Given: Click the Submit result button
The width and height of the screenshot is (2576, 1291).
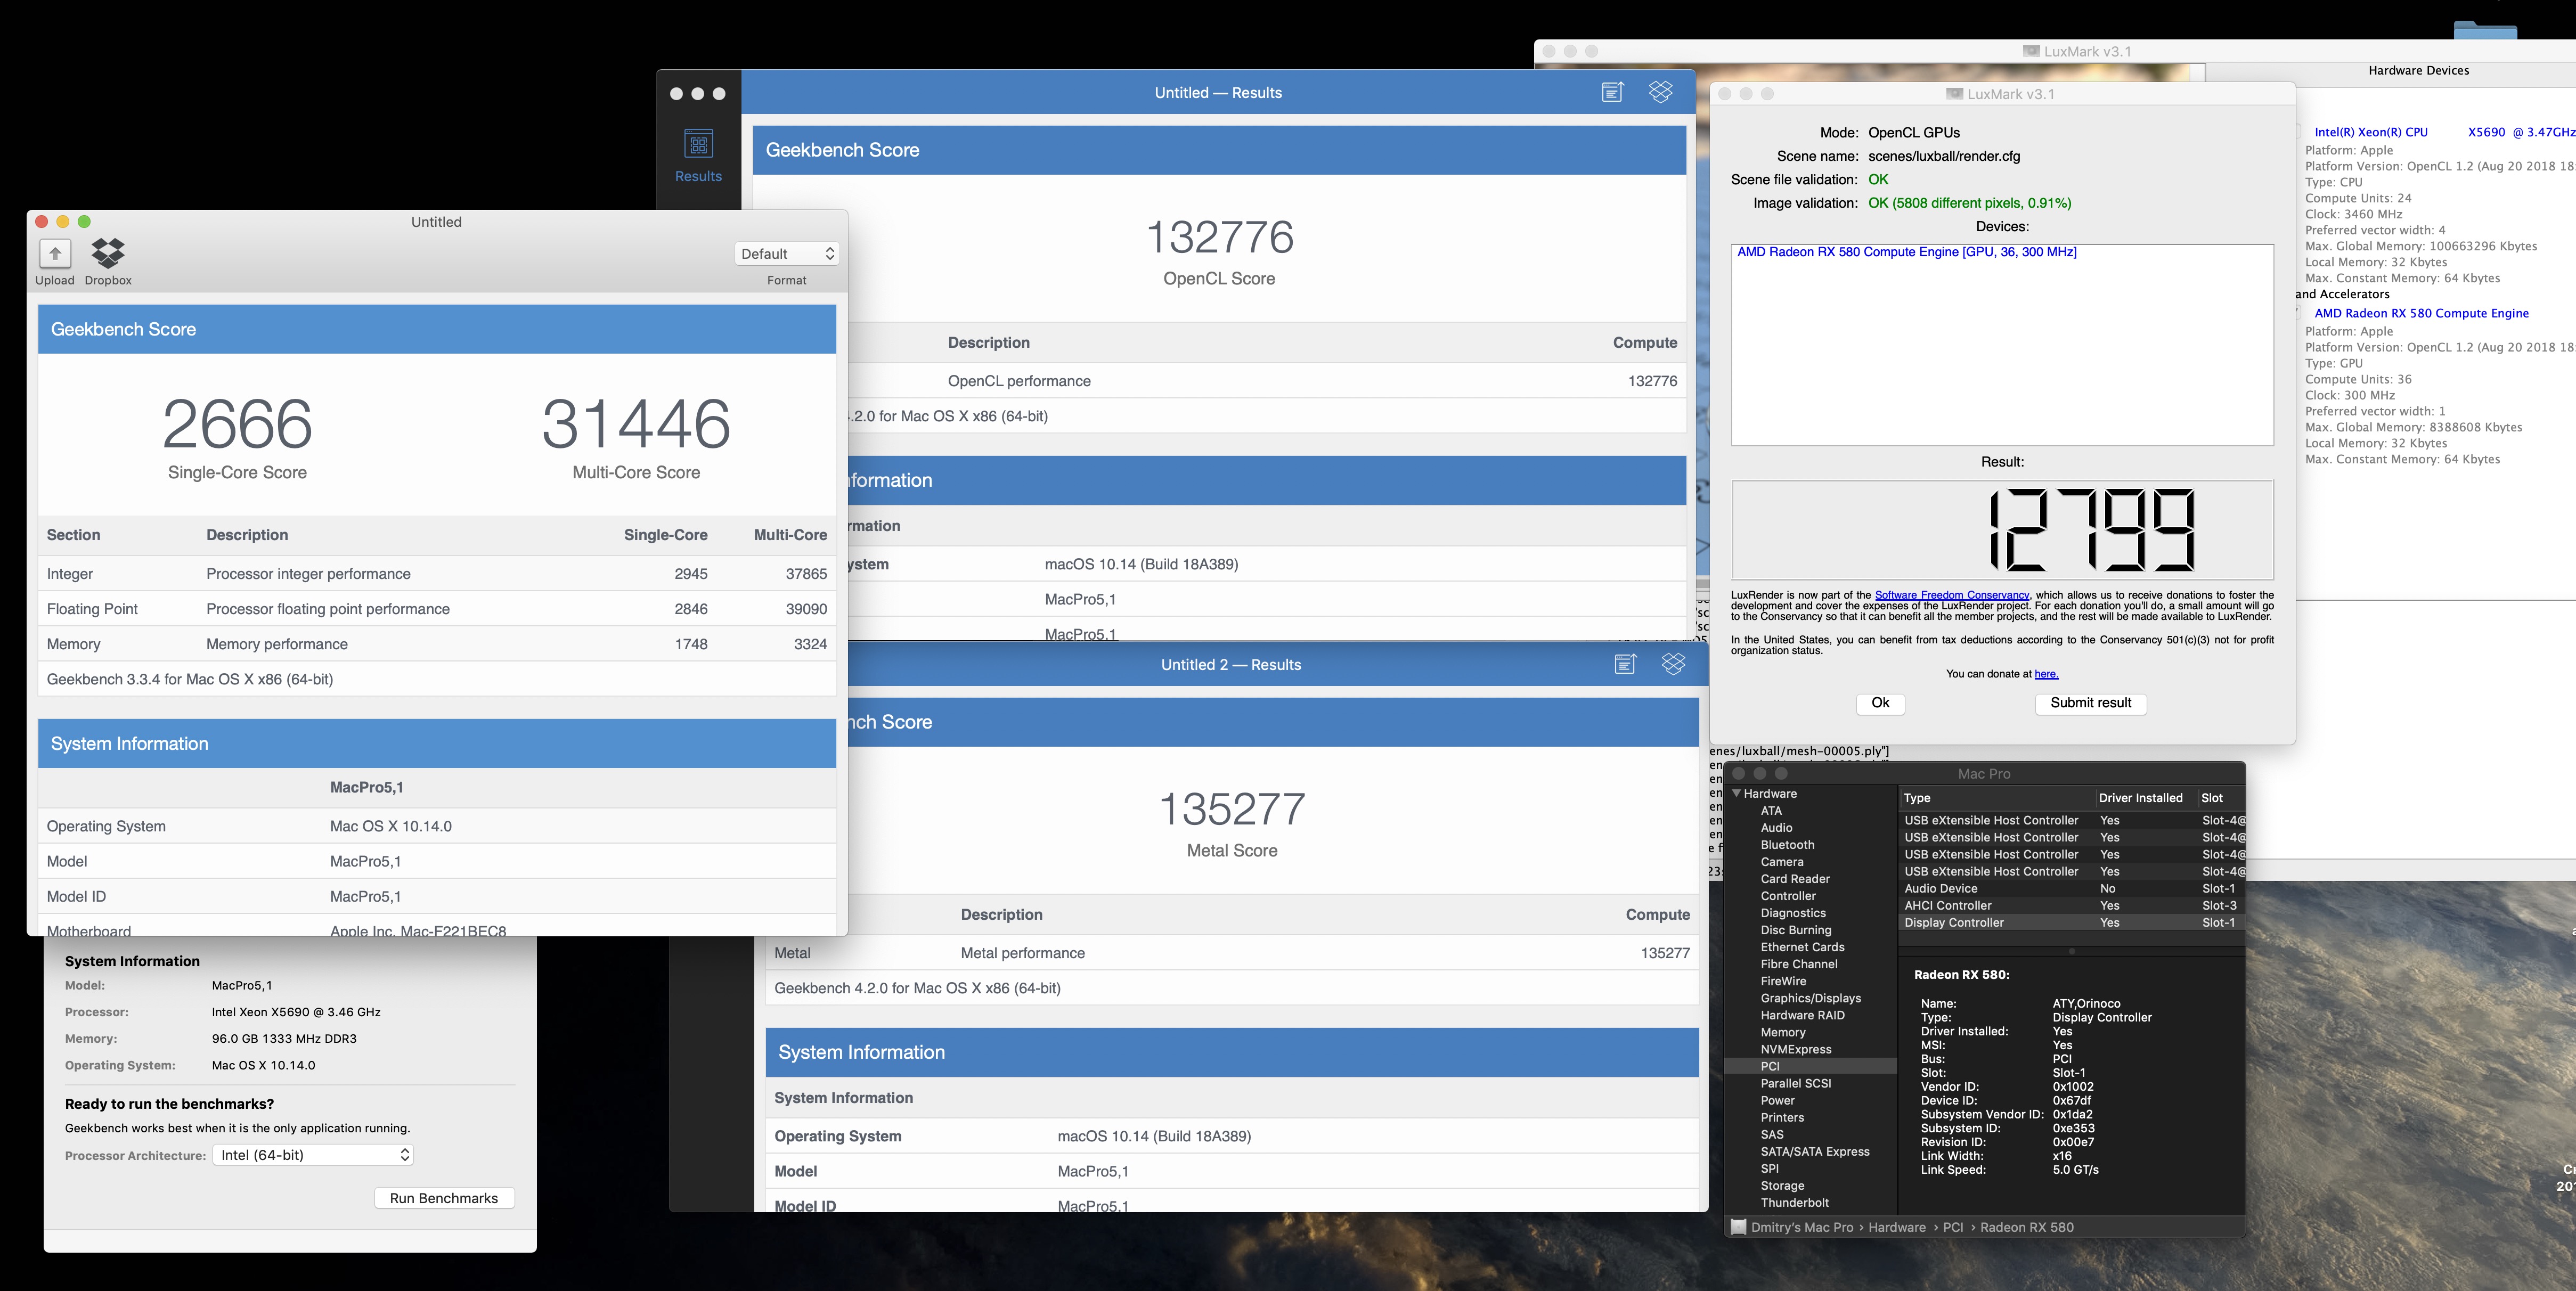Looking at the screenshot, I should pyautogui.click(x=2090, y=703).
